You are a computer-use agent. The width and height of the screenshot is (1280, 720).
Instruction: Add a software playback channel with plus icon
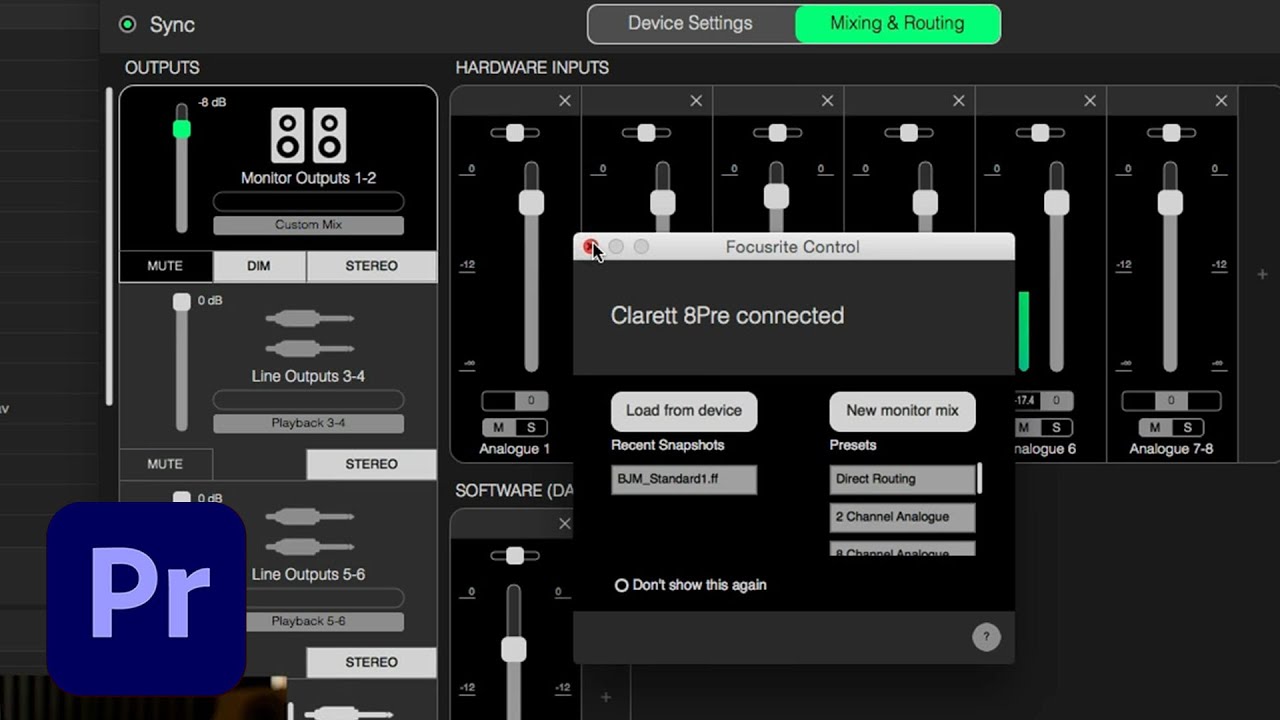(x=605, y=697)
